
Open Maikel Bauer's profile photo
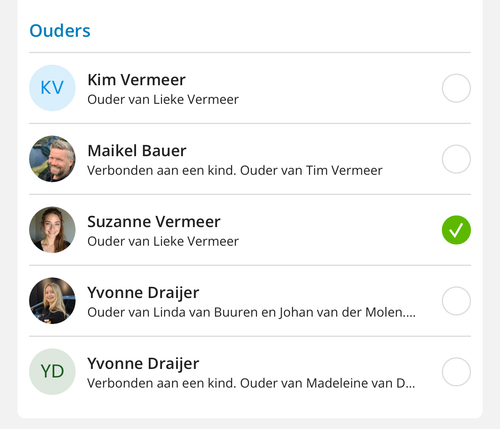(52, 159)
